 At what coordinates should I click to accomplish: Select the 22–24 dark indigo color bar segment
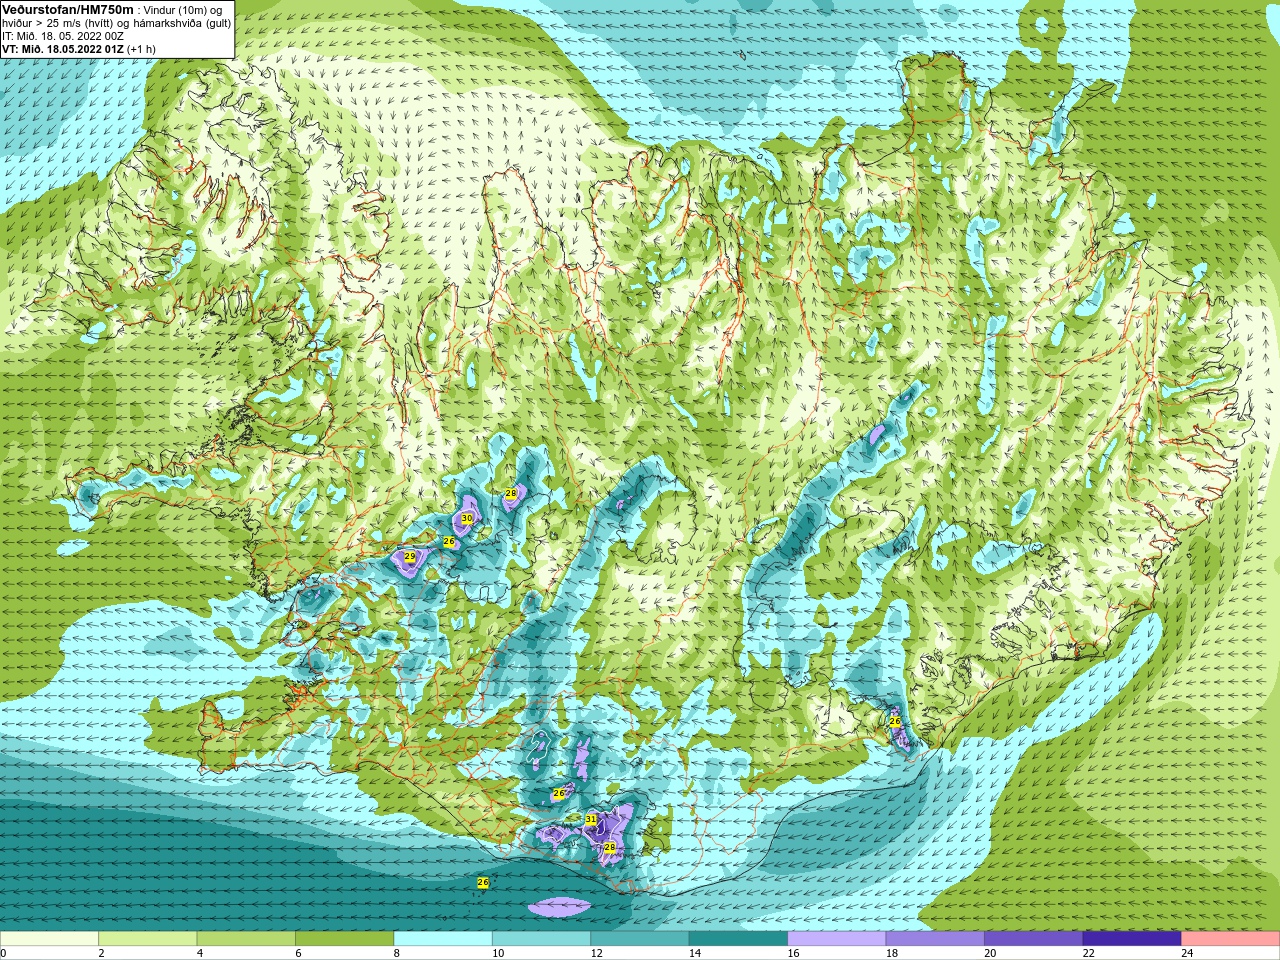[x=1132, y=939]
